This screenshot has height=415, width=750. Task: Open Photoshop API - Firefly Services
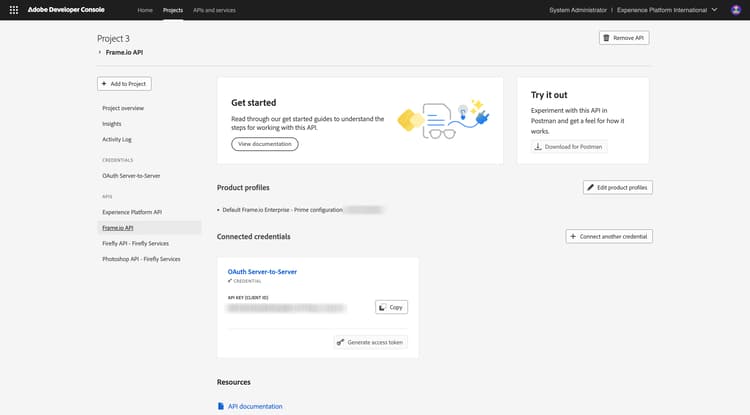(x=141, y=259)
